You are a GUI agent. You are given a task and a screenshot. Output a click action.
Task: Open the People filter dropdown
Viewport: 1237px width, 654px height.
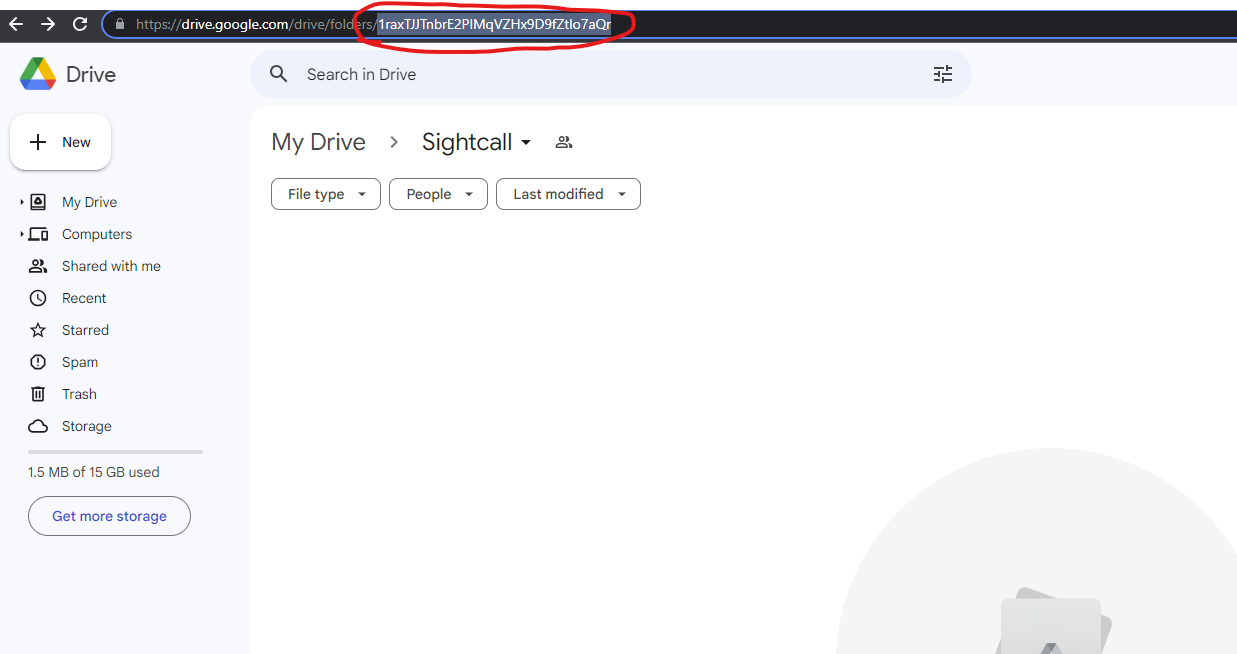click(x=438, y=194)
